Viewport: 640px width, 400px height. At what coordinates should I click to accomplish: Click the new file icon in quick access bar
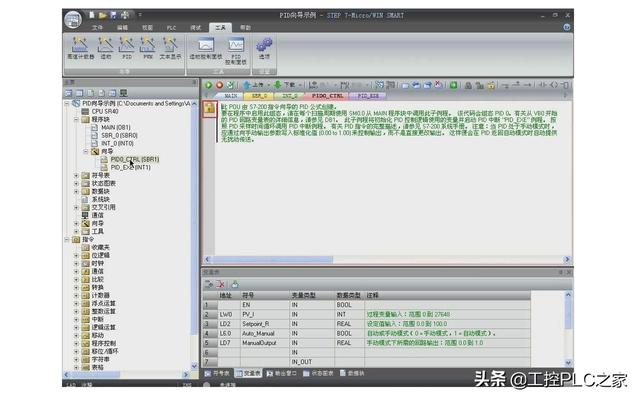click(92, 15)
